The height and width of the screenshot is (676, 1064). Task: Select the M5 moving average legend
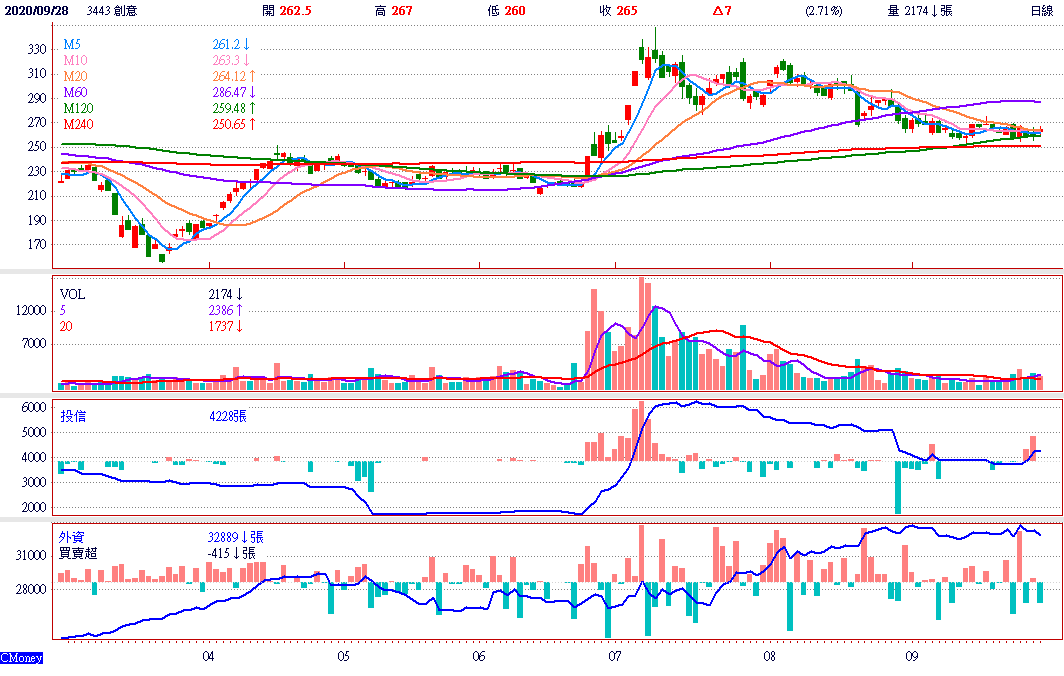72,45
